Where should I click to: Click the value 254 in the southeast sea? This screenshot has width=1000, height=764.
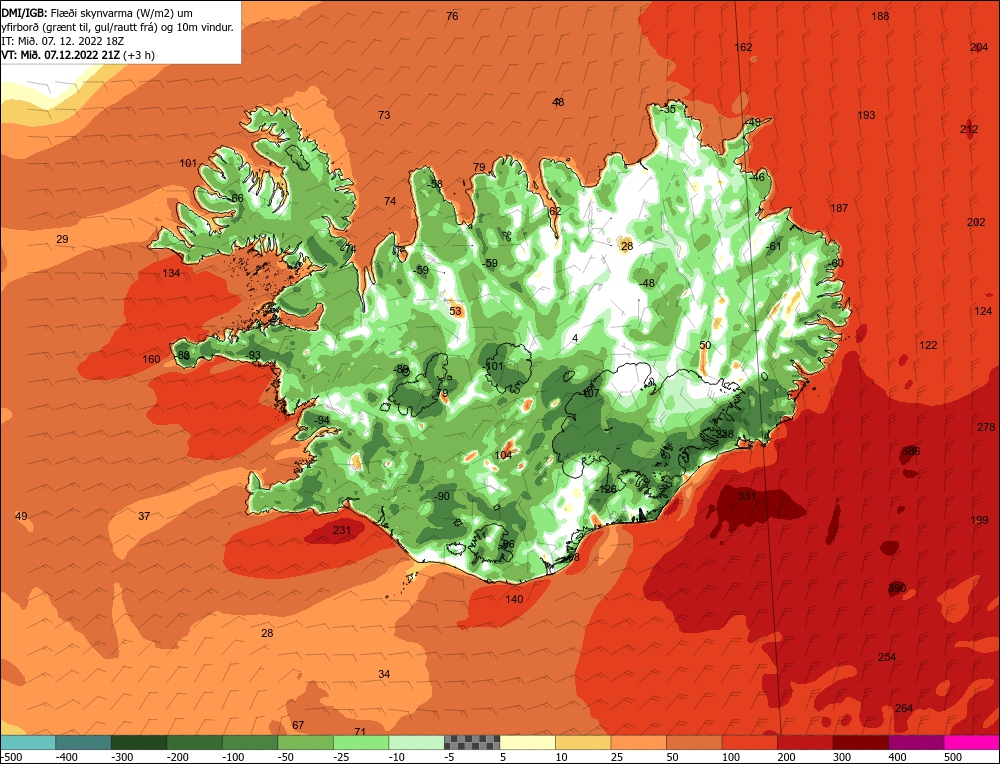tap(887, 657)
